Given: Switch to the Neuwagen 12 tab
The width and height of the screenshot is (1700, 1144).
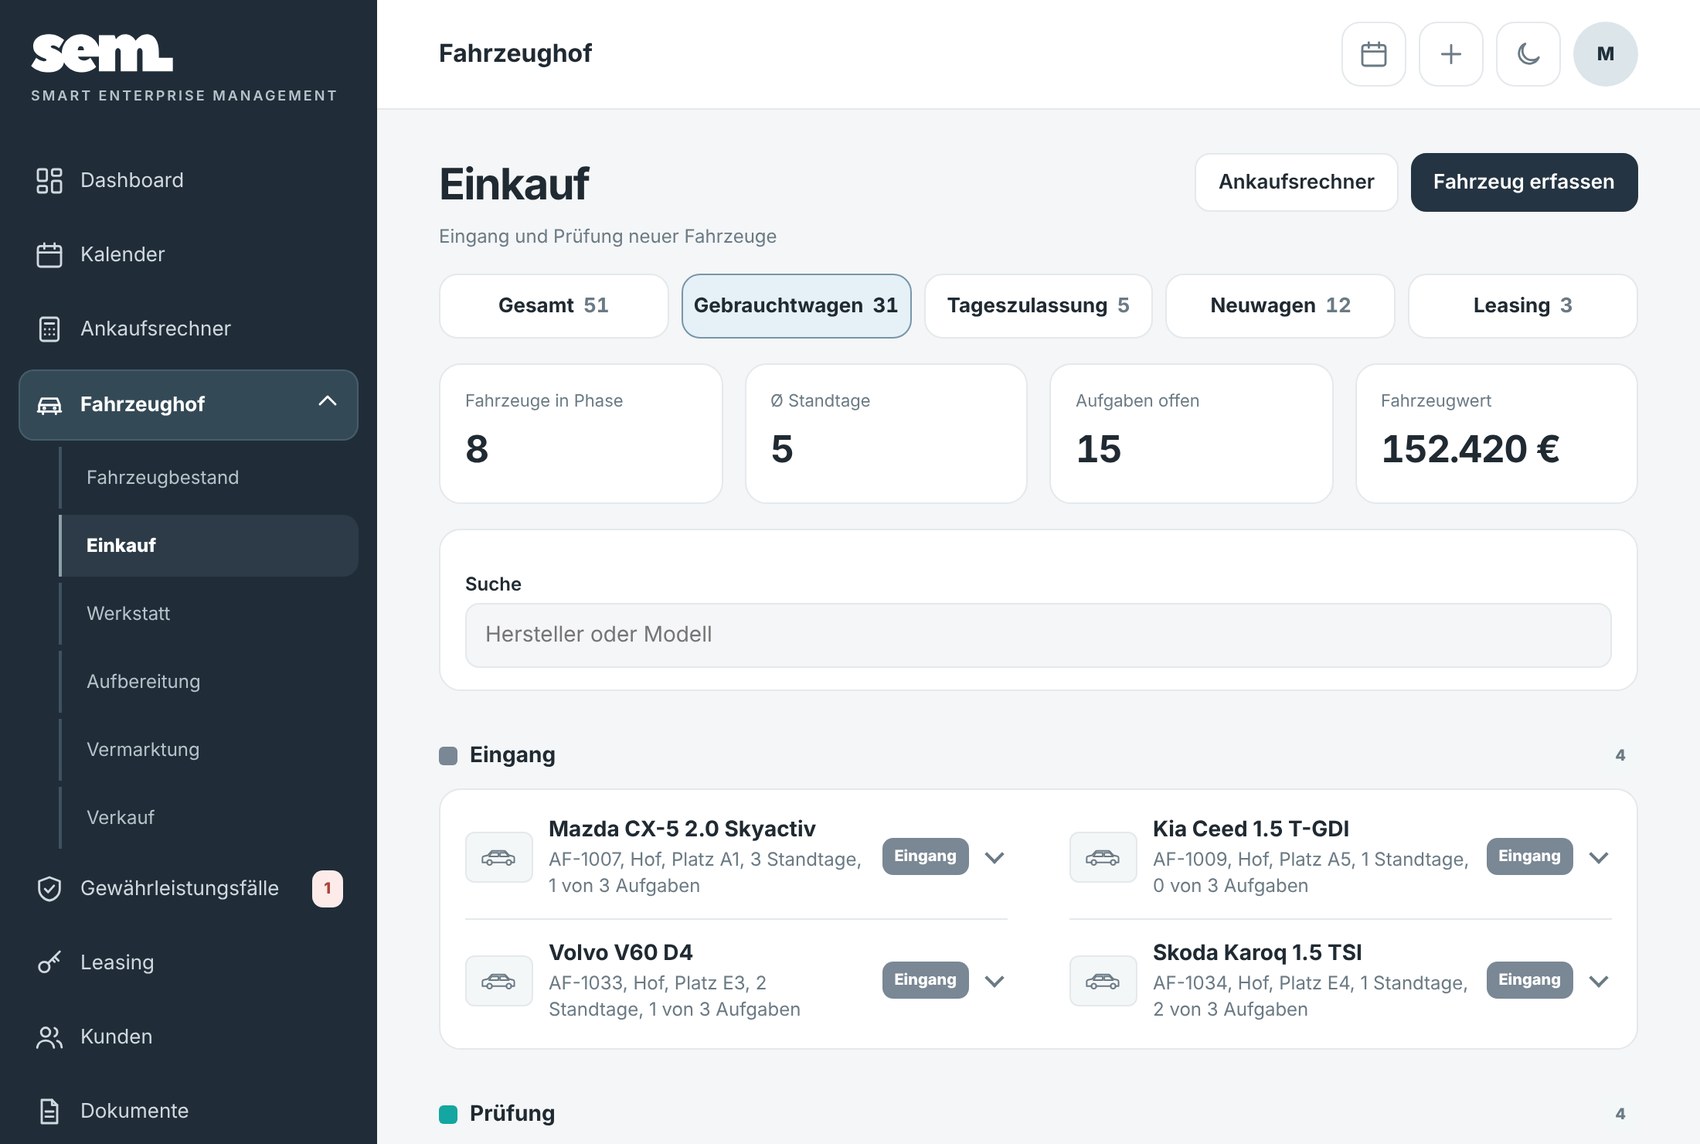Looking at the screenshot, I should (x=1280, y=306).
